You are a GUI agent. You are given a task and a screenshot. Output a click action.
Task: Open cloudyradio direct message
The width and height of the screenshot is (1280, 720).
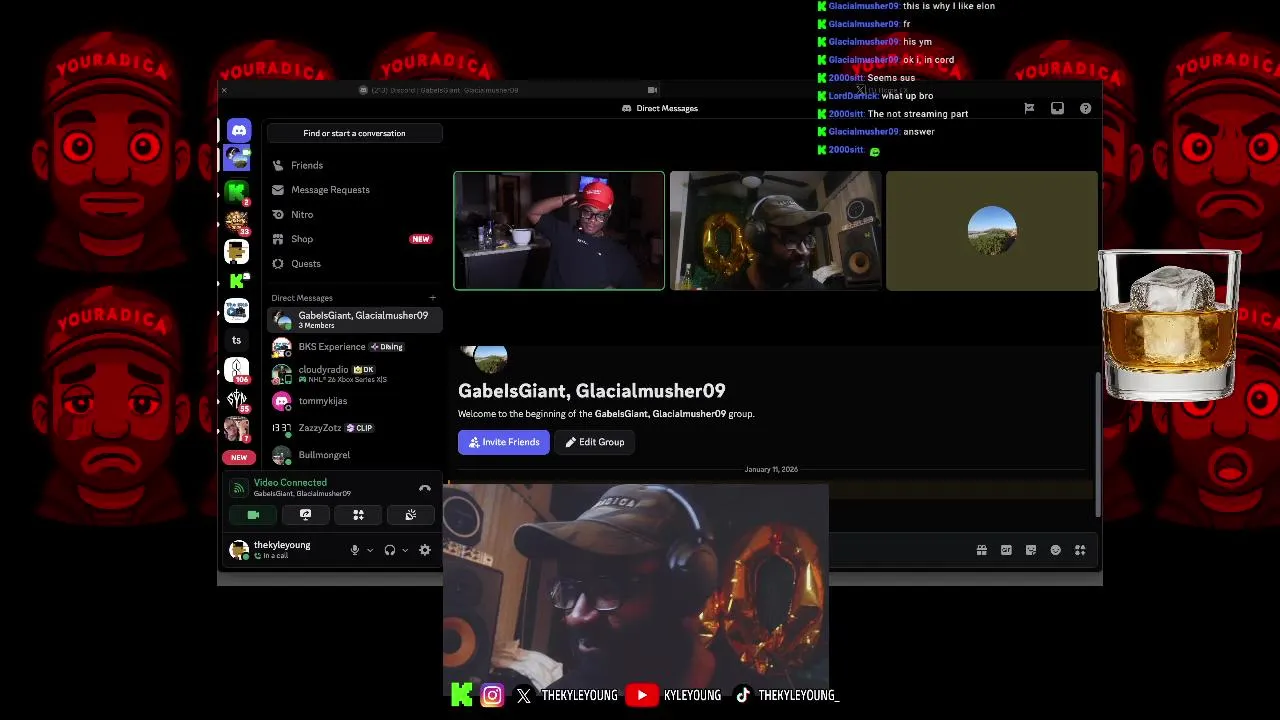355,374
